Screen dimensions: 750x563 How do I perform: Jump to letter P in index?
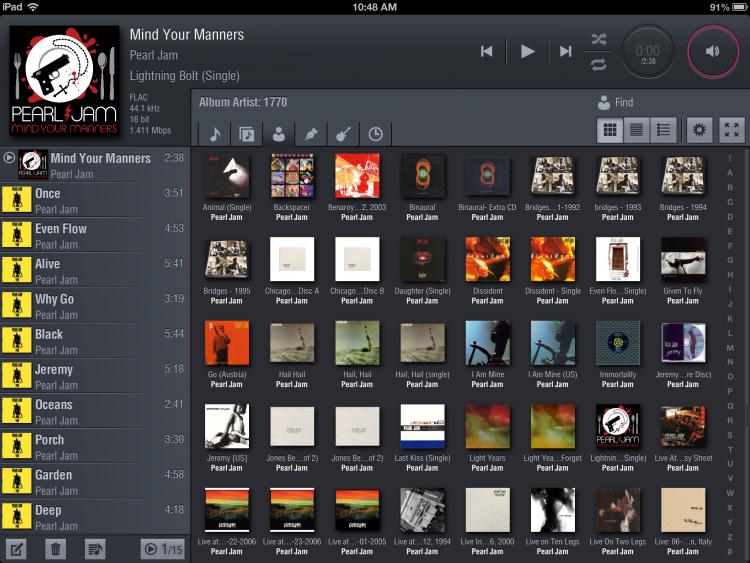pos(730,391)
